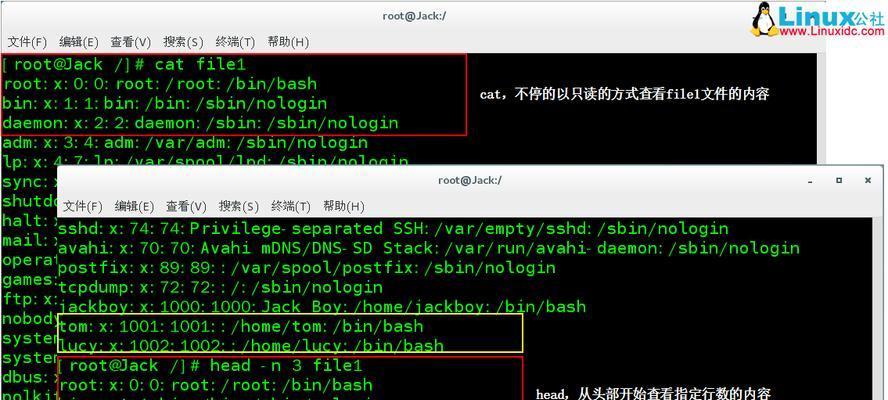The width and height of the screenshot is (888, 400).
Task: Open 终端(T) menu in front terminal
Action: (291, 206)
